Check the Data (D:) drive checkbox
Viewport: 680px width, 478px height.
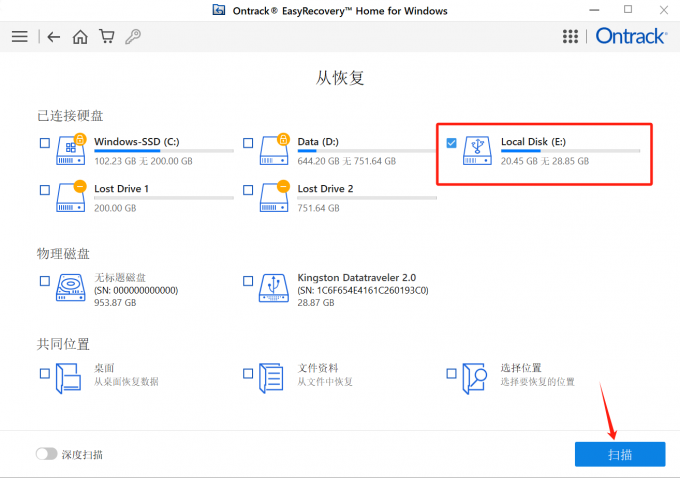248,143
